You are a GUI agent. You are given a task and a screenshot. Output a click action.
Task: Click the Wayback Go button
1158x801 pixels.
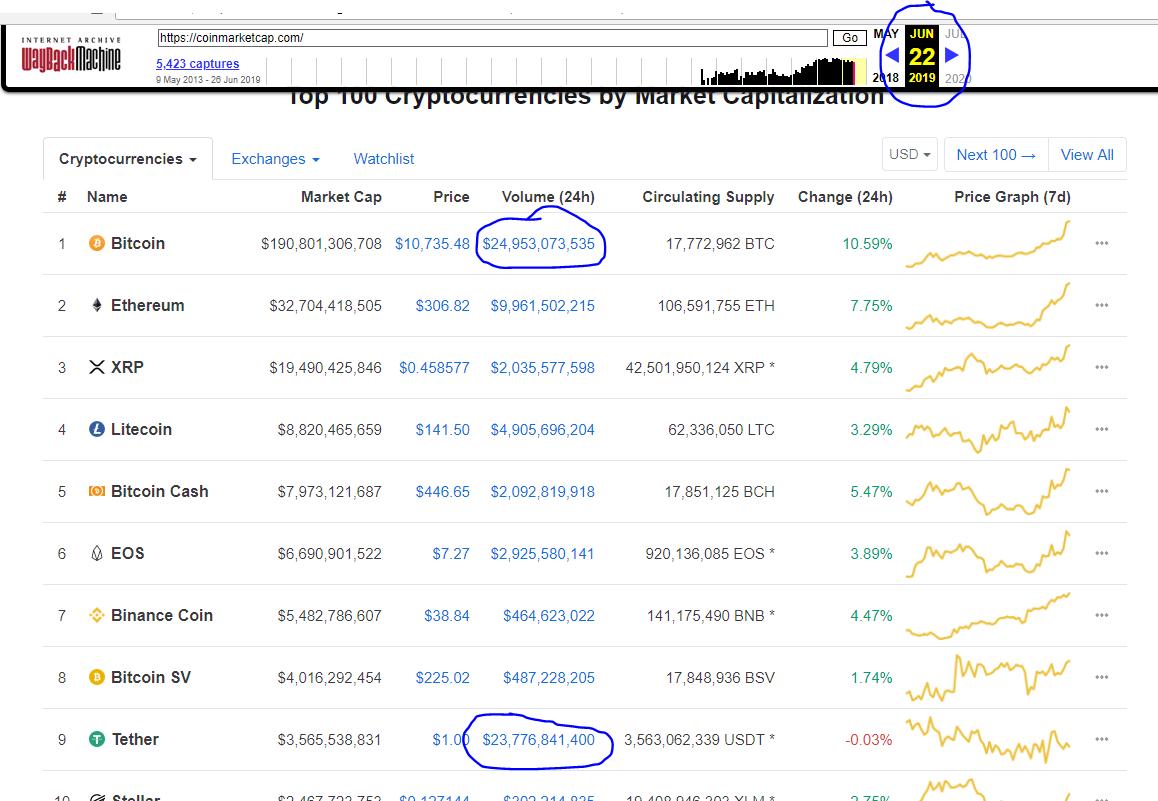tap(850, 38)
